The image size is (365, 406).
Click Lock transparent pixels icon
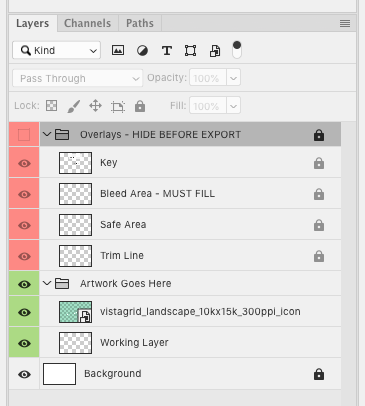[x=51, y=106]
